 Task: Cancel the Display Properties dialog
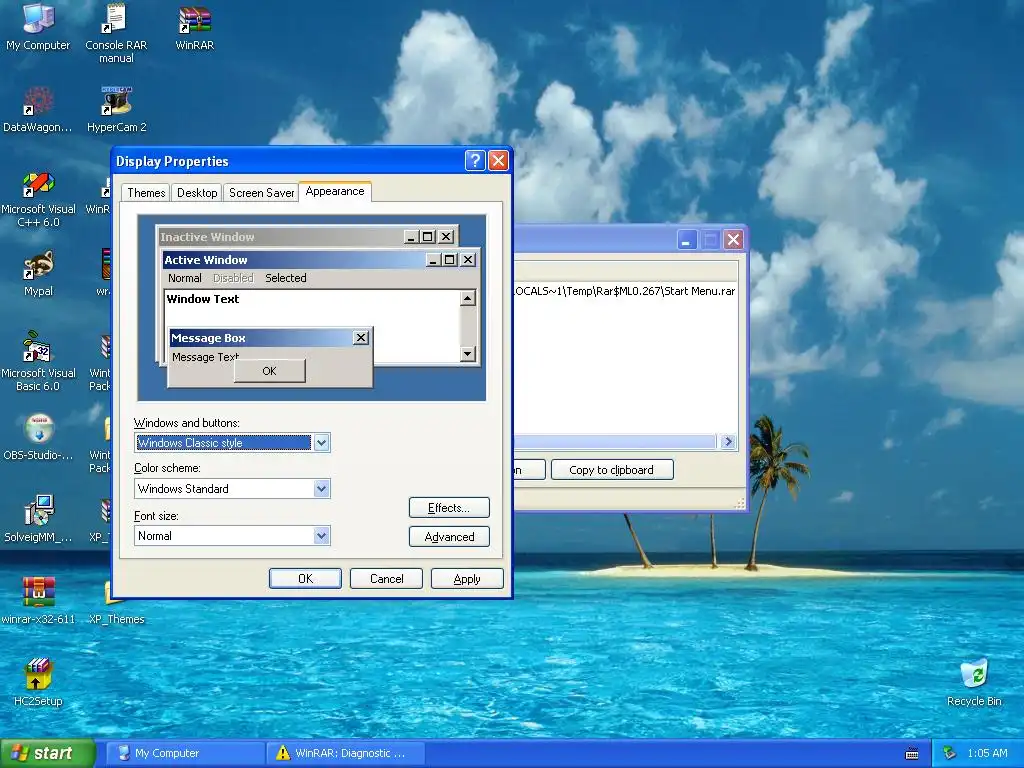(386, 579)
